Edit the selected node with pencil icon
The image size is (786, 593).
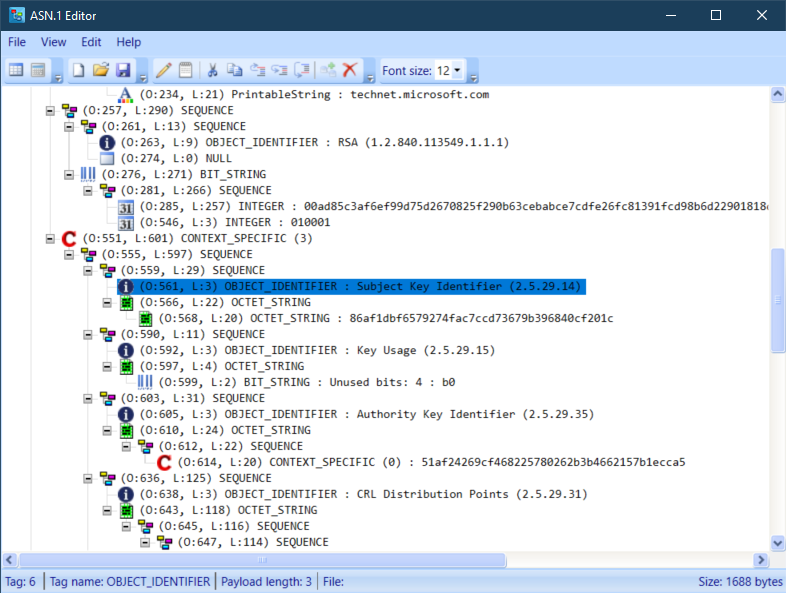pos(163,70)
